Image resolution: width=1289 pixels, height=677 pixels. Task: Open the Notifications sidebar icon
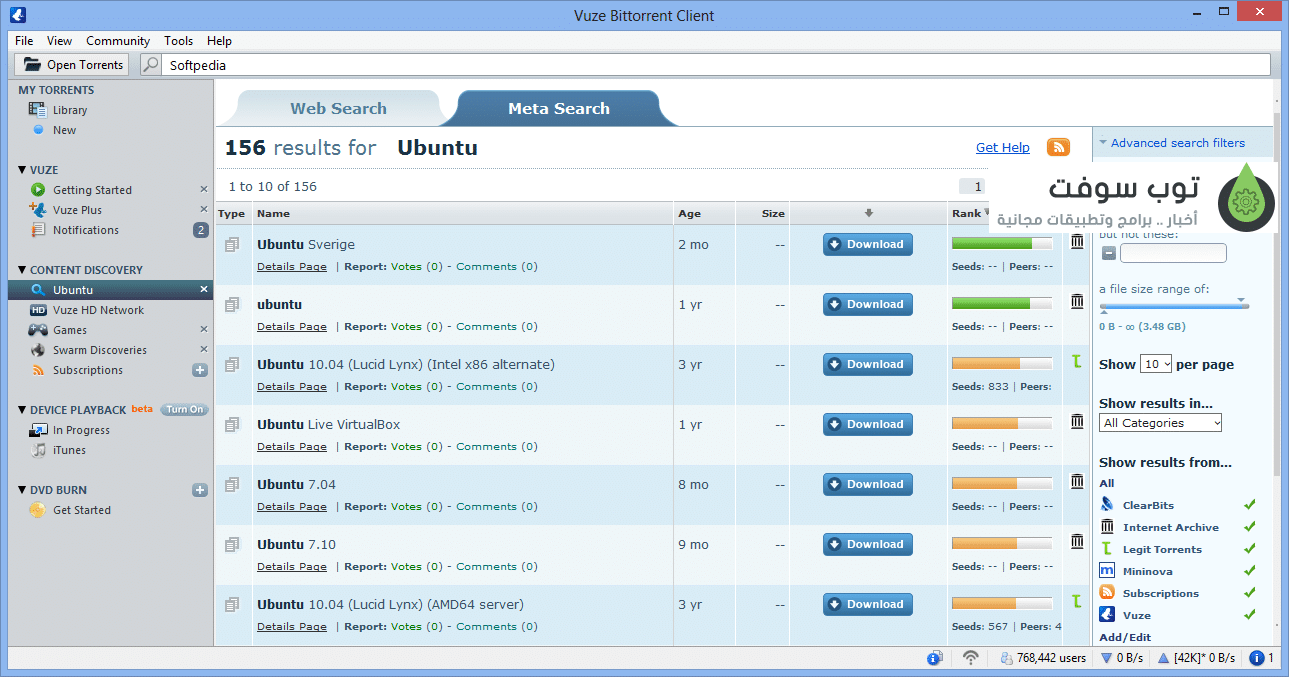[38, 230]
